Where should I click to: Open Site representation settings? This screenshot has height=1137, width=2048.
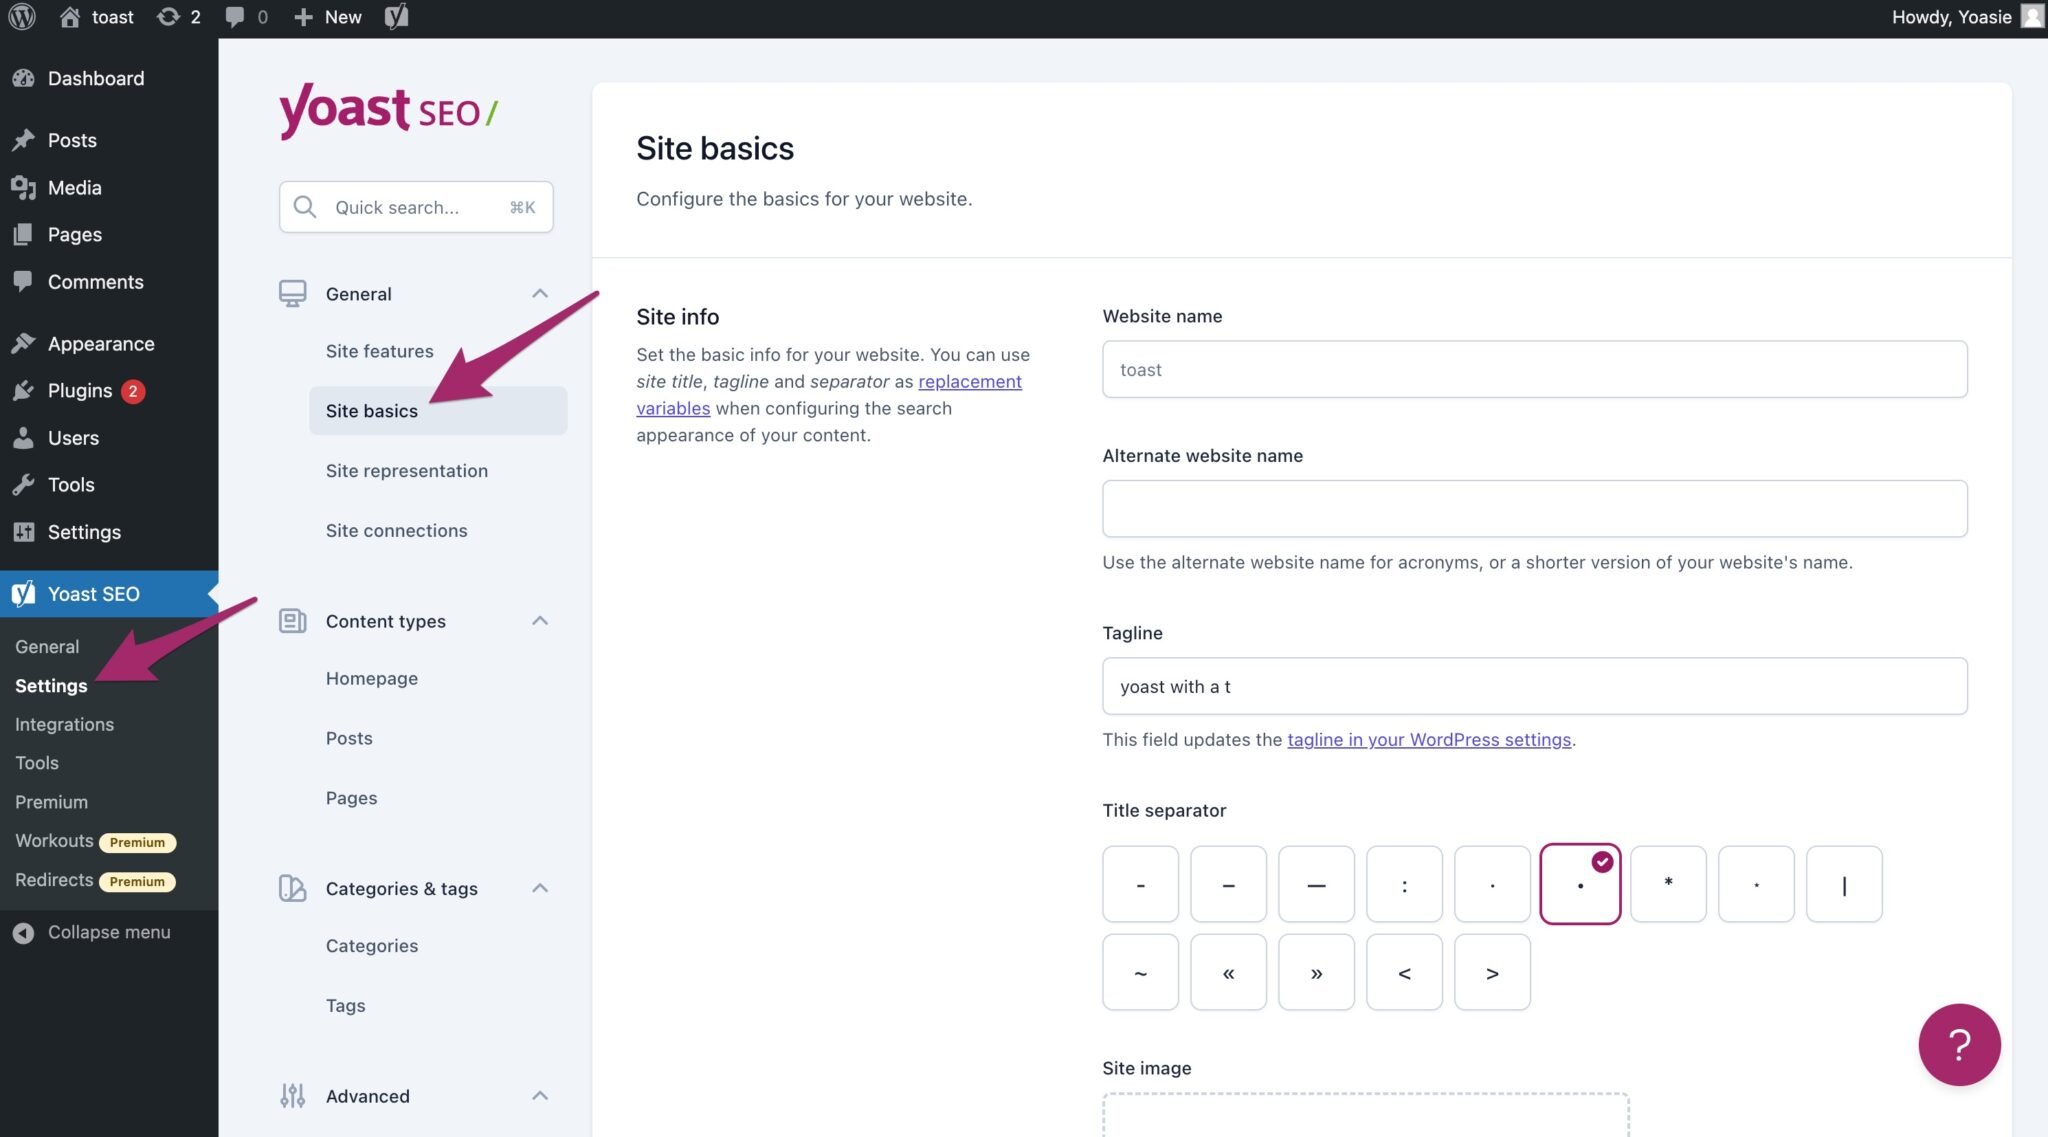pyautogui.click(x=406, y=471)
